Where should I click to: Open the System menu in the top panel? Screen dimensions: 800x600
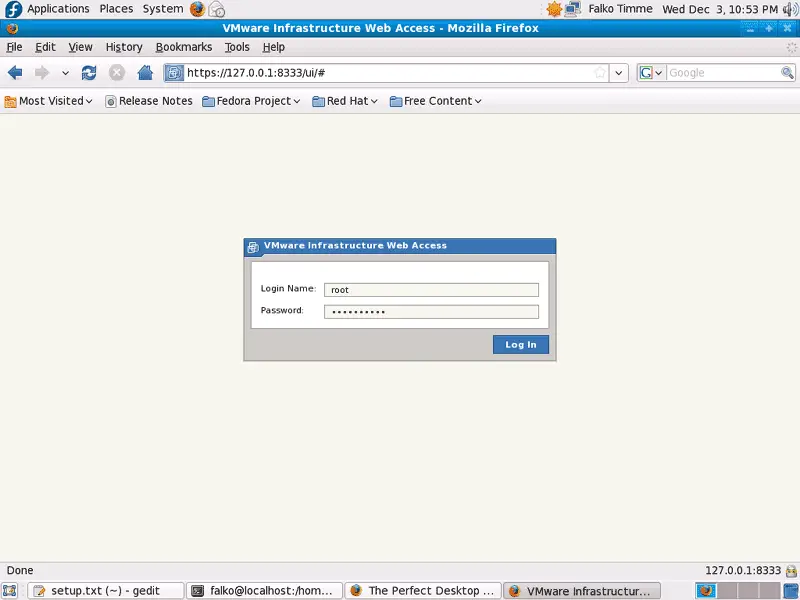[x=163, y=9]
